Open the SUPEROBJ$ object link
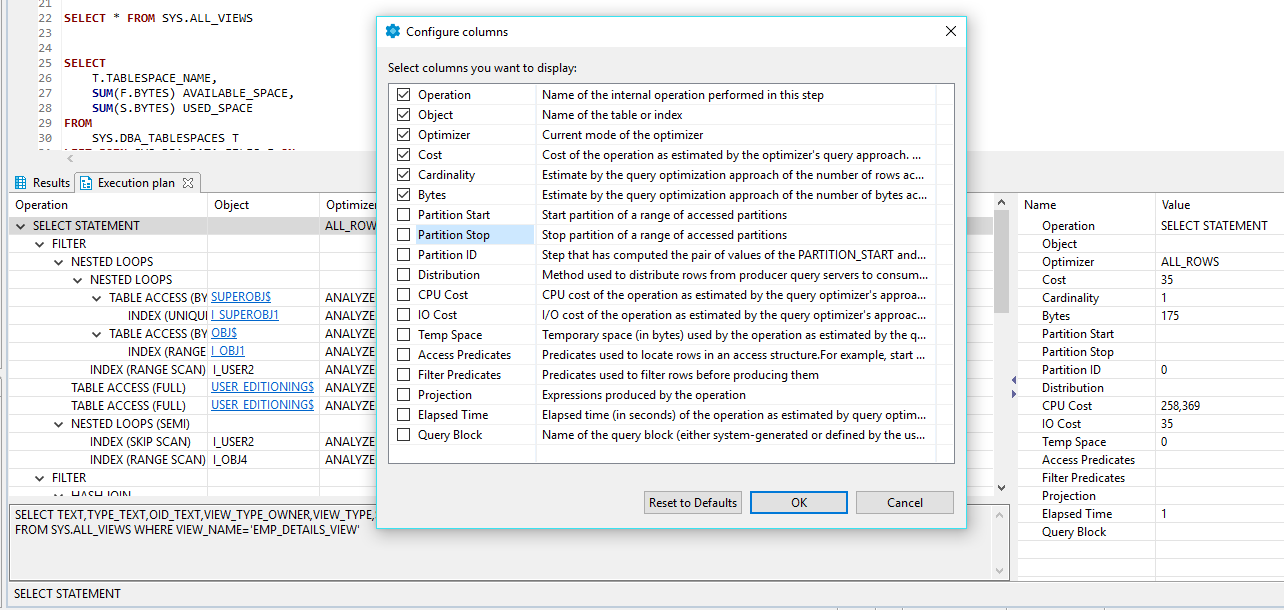The height and width of the screenshot is (610, 1284). (x=240, y=297)
